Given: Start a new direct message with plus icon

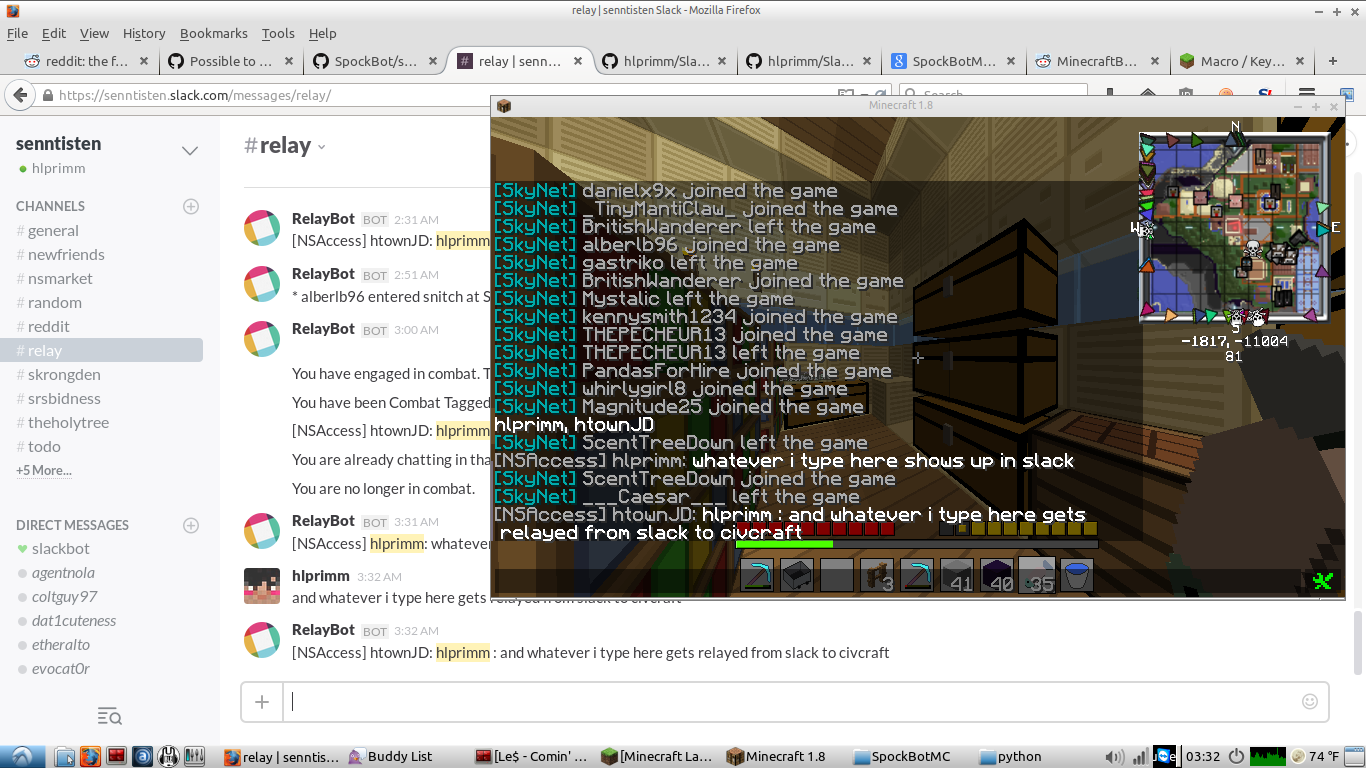Looking at the screenshot, I should (x=191, y=525).
